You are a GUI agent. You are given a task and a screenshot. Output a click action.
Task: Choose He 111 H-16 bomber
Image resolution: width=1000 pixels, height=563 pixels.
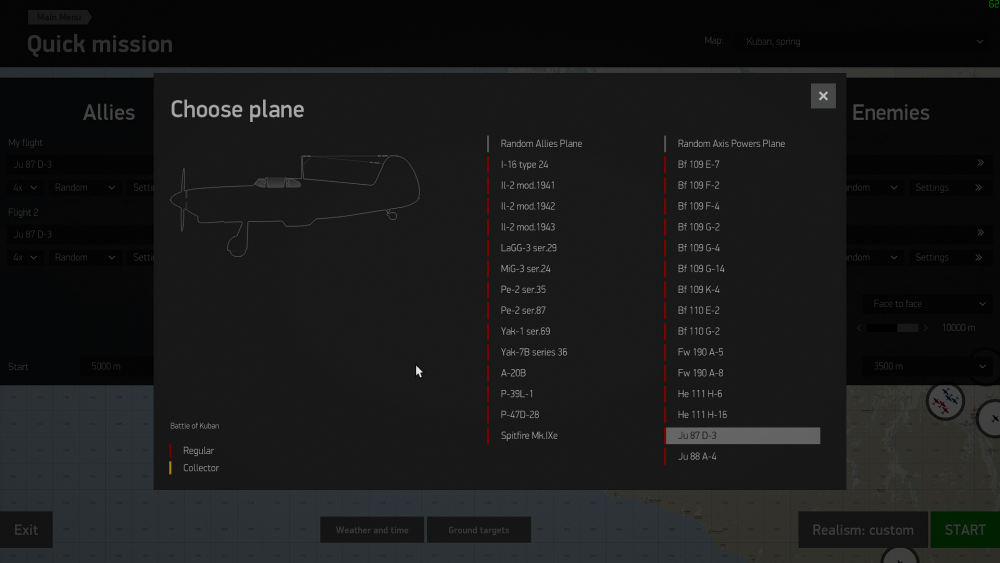coord(702,414)
